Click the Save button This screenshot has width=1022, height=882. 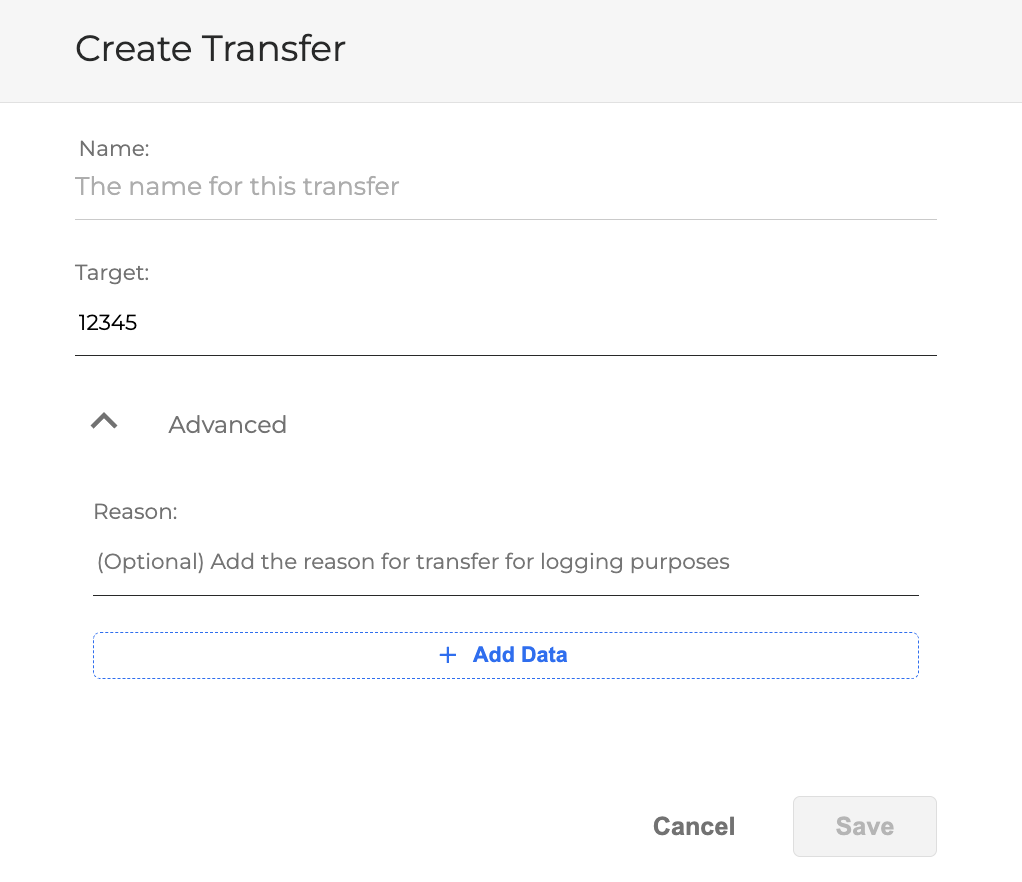pyautogui.click(x=864, y=827)
